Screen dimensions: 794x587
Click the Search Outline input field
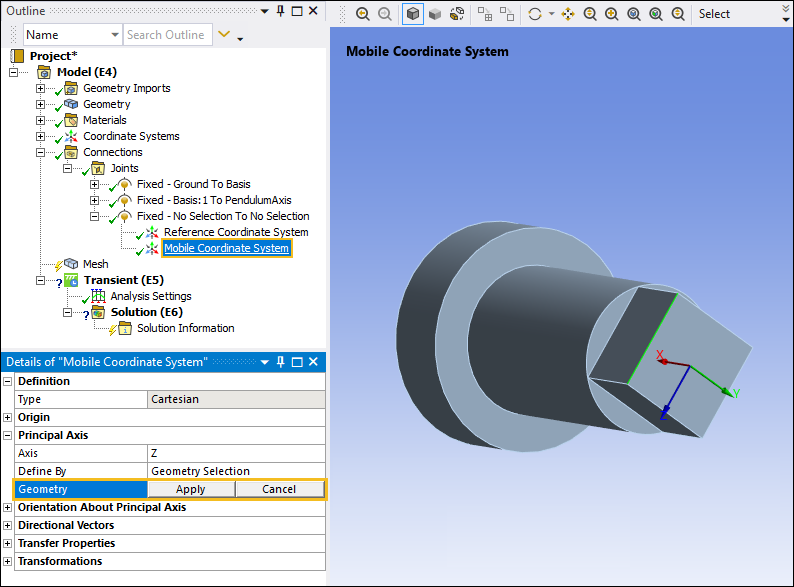[166, 35]
